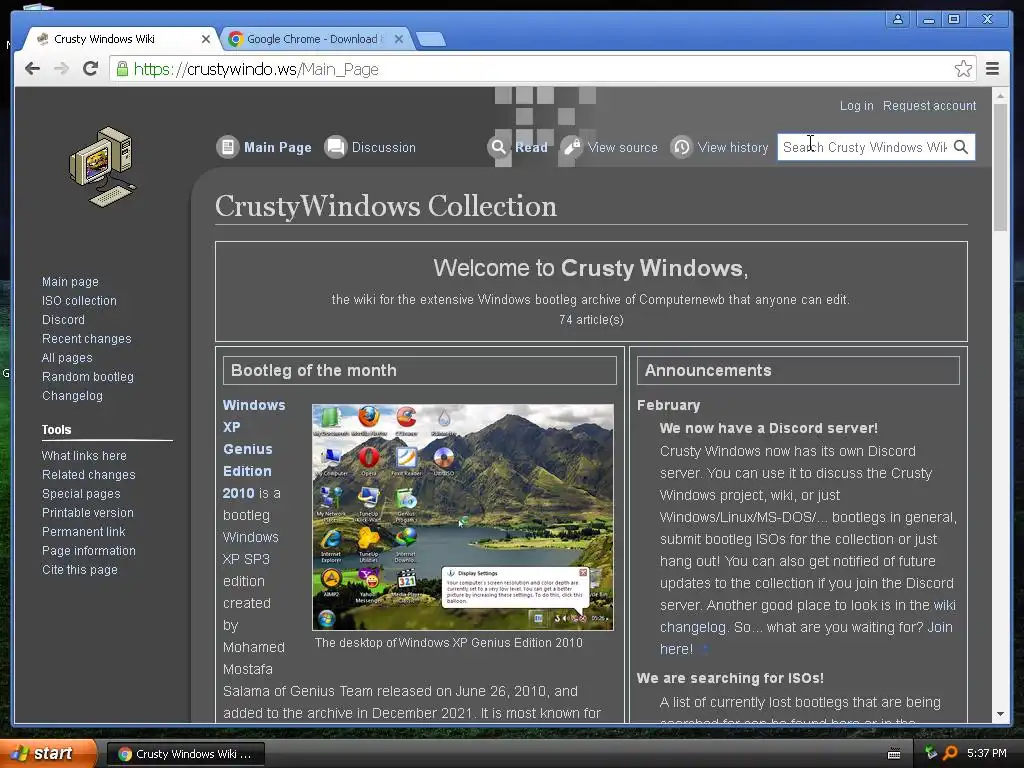Click Permanent link
Viewport: 1024px width, 768px height.
pos(84,532)
